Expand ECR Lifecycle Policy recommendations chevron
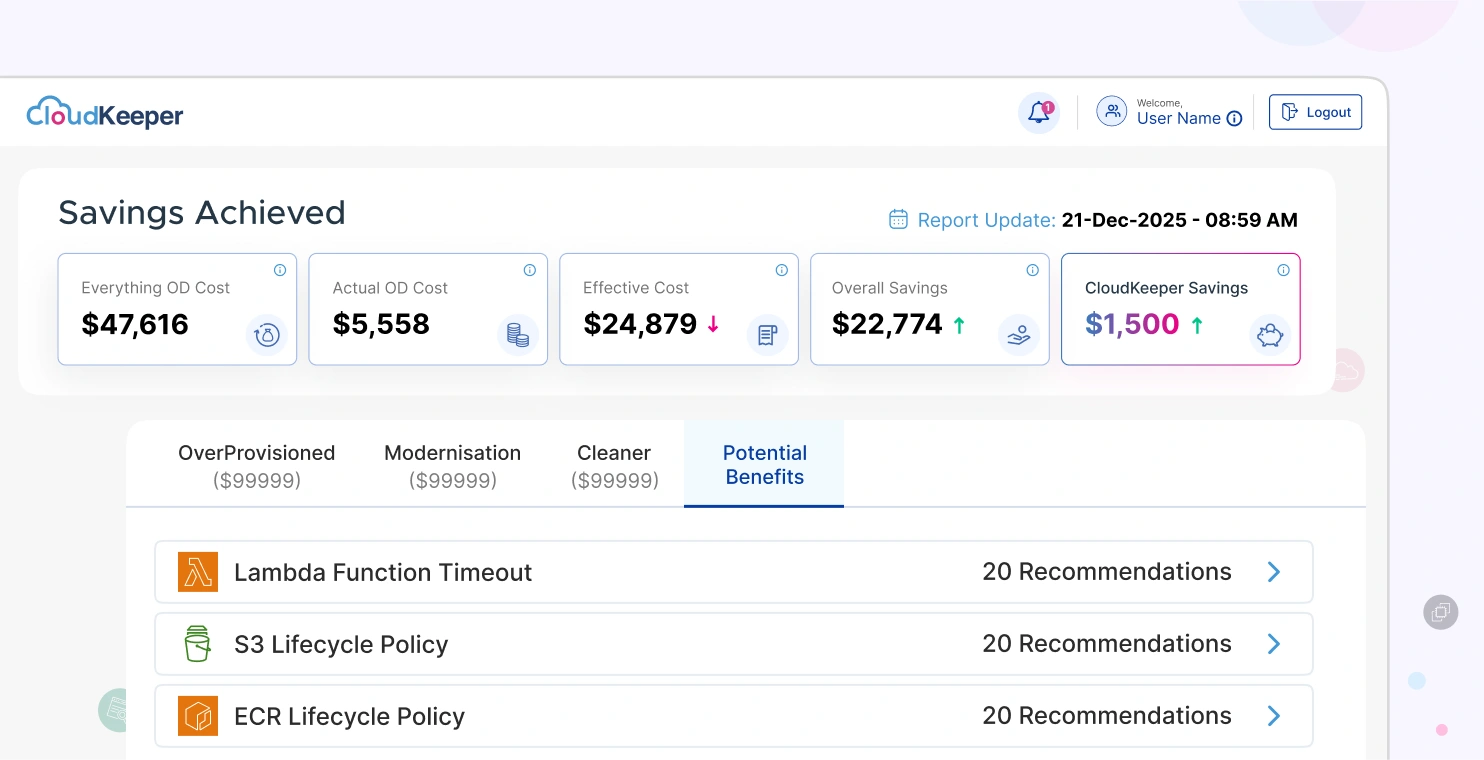 point(1274,716)
